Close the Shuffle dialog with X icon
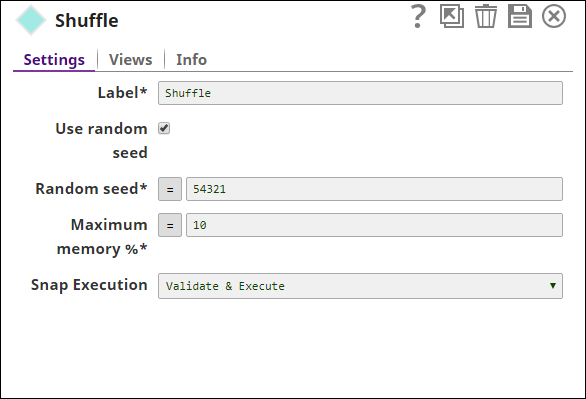This screenshot has width=586, height=399. [554, 16]
